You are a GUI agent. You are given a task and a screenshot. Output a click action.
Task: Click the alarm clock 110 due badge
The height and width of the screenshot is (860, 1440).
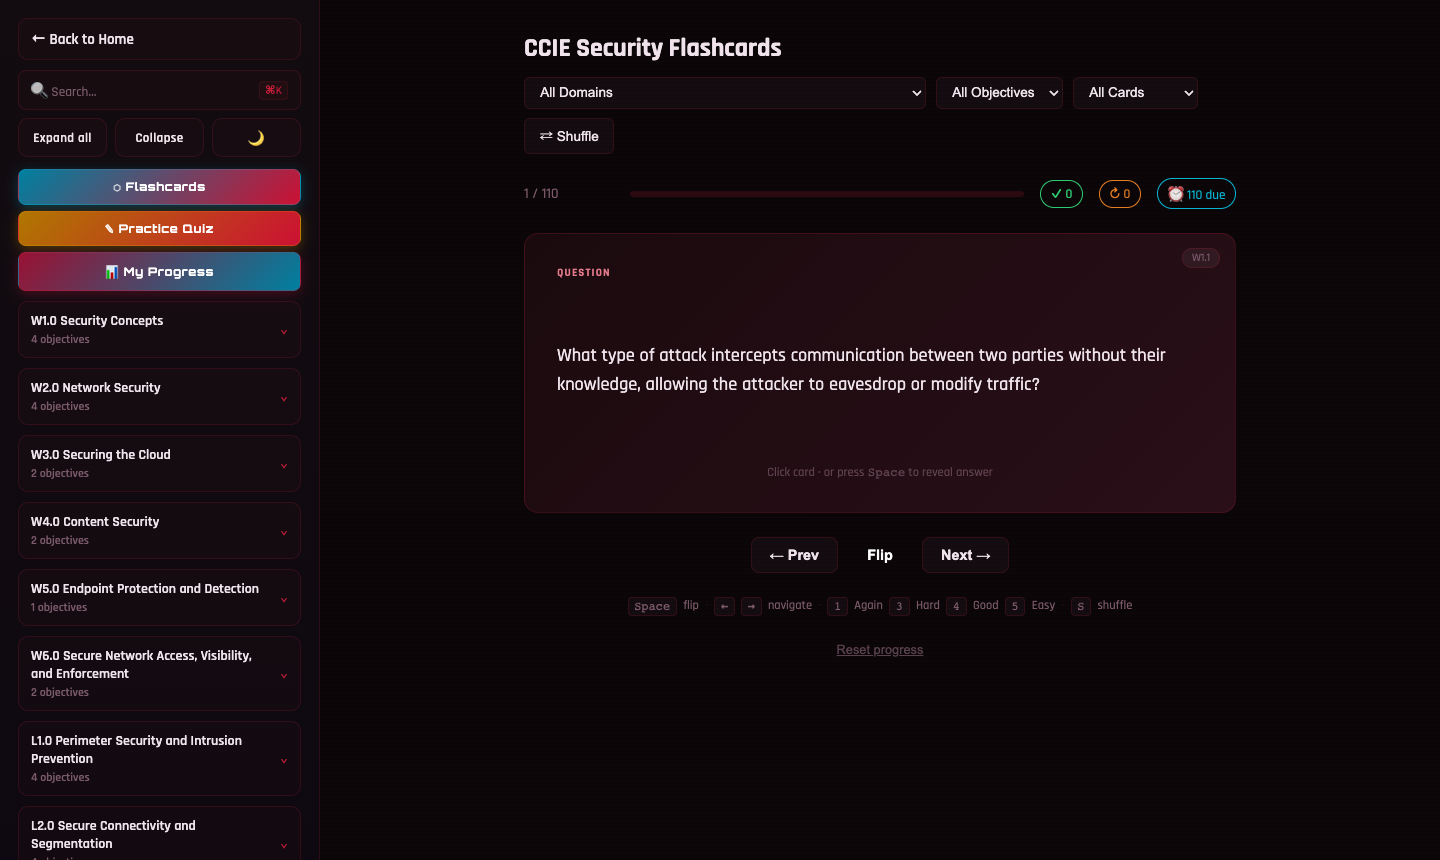1196,193
